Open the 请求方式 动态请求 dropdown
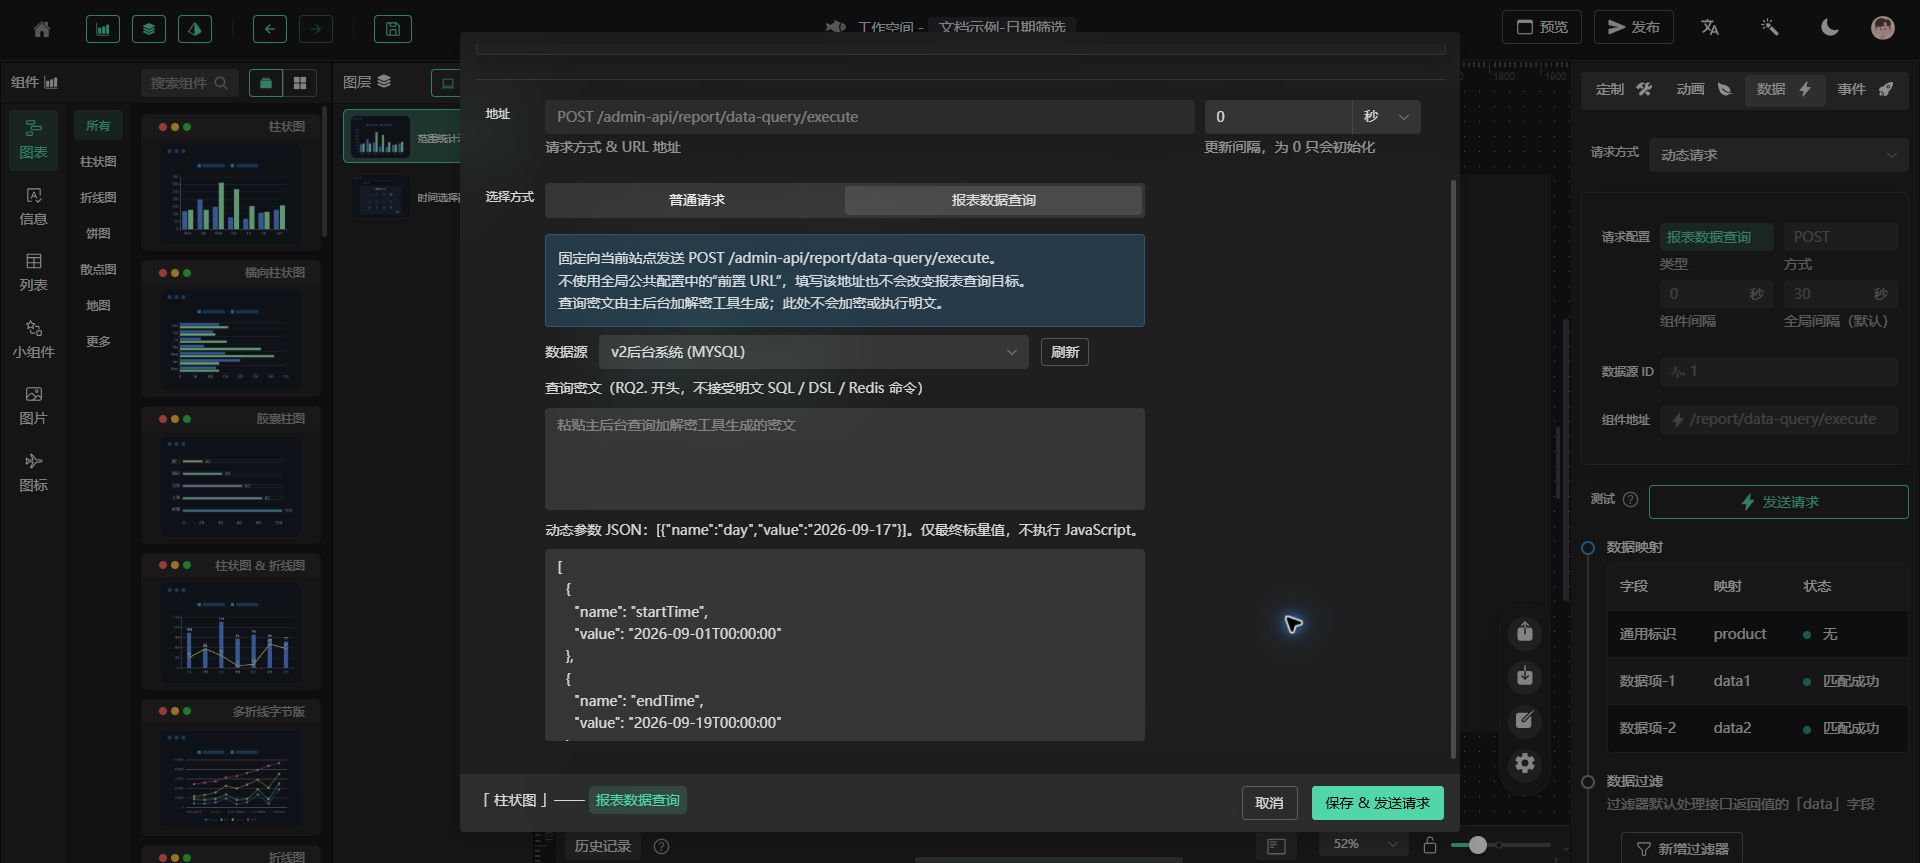 coord(1778,155)
